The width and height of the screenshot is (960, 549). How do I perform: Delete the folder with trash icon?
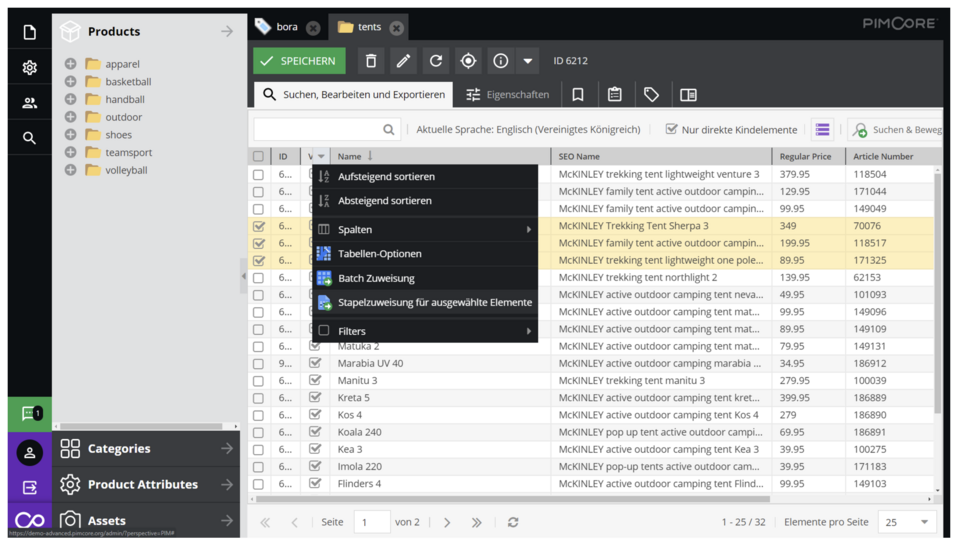(x=371, y=61)
